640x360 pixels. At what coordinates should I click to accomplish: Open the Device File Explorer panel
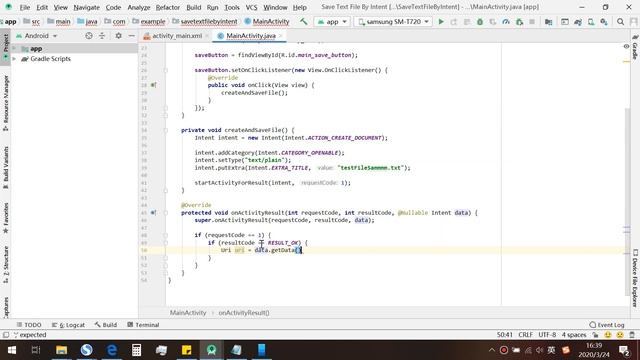click(x=635, y=278)
